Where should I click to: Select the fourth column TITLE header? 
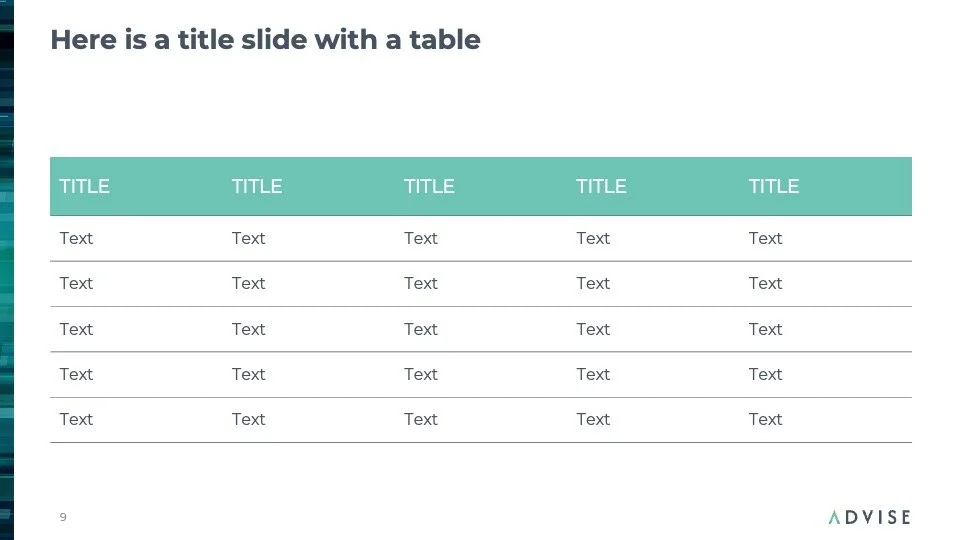pyautogui.click(x=601, y=186)
